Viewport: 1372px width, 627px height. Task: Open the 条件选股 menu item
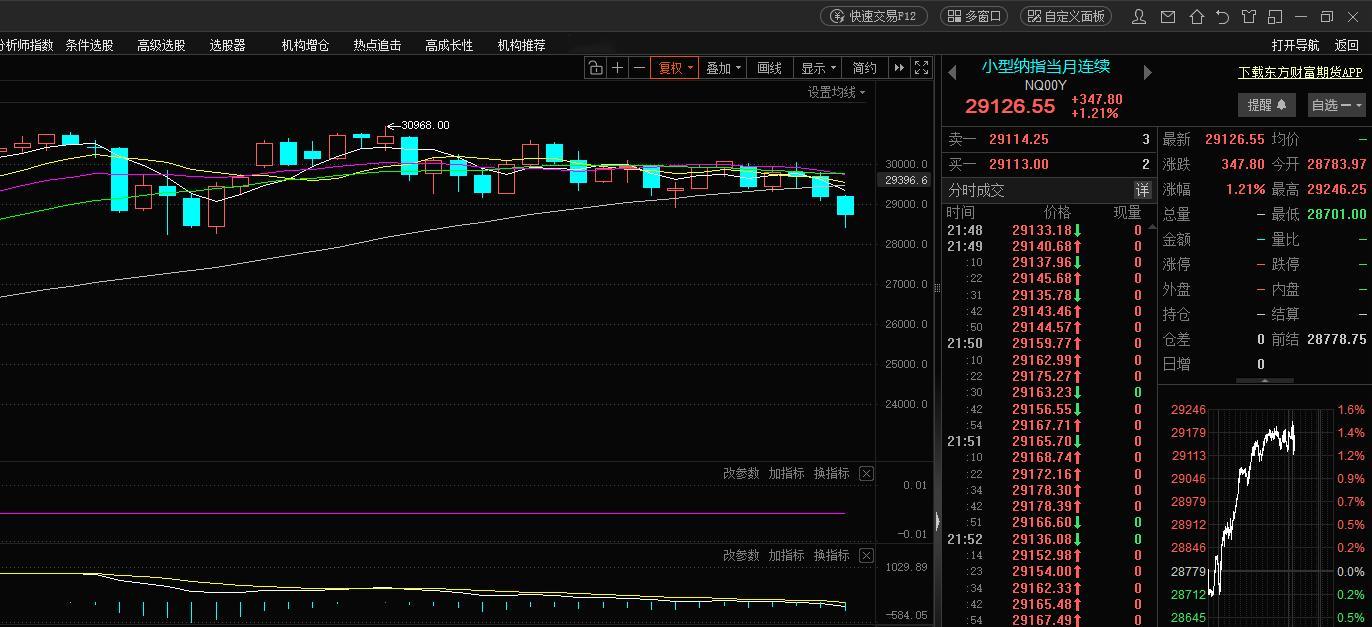coord(89,45)
